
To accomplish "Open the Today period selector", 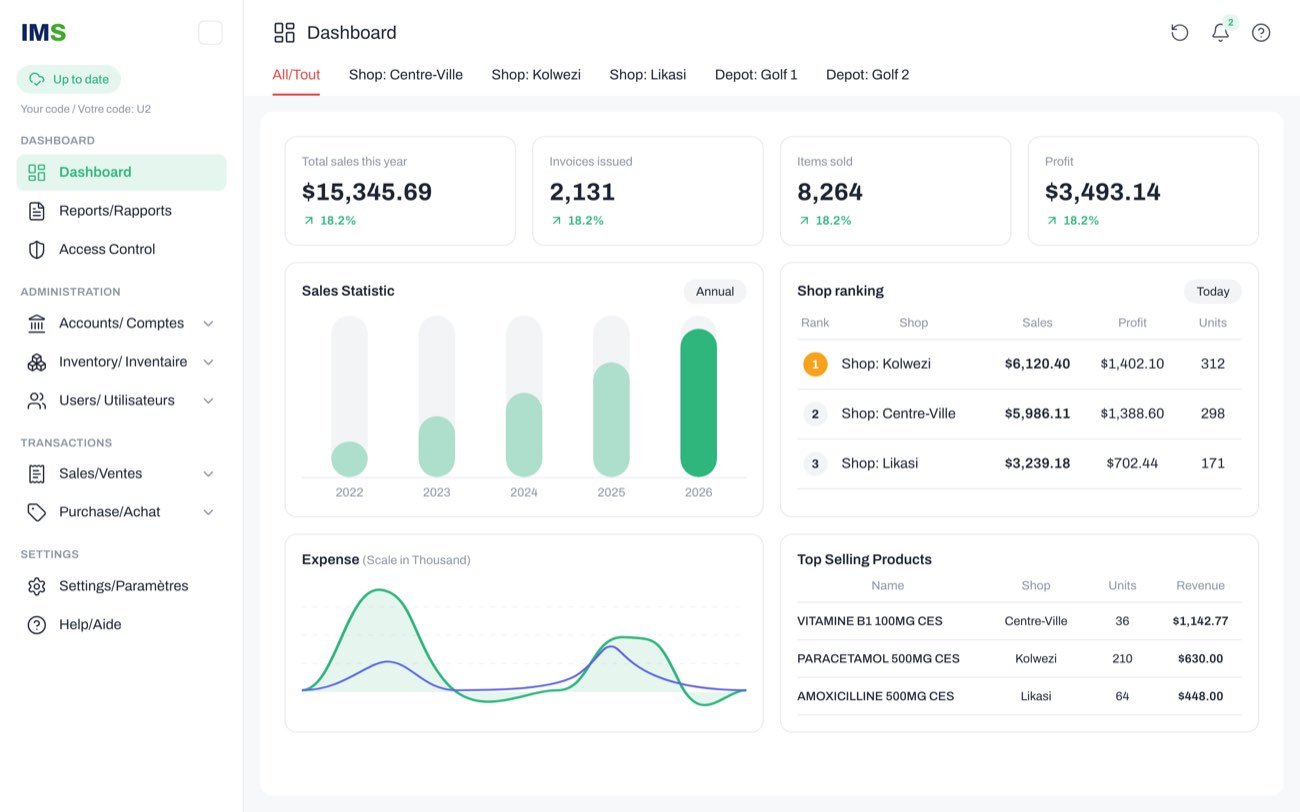I will [x=1213, y=291].
